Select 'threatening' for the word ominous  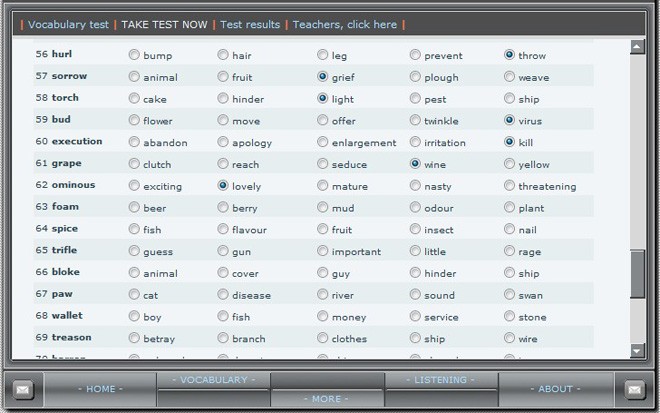[x=510, y=186]
